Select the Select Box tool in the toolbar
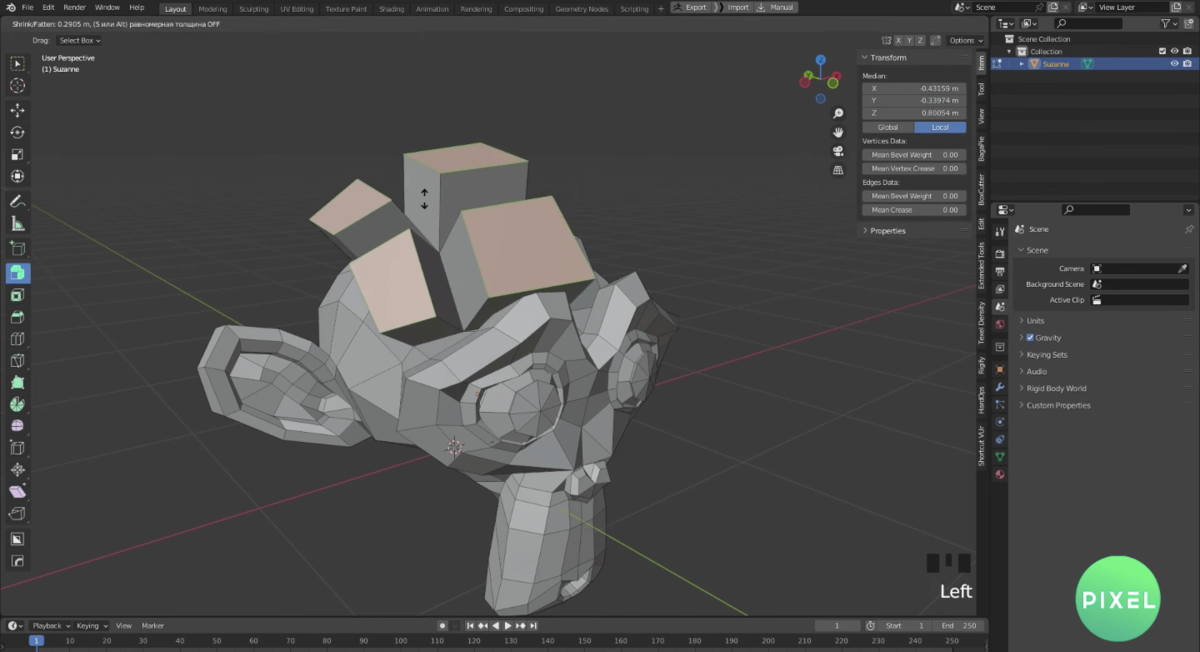This screenshot has width=1200, height=652. (17, 64)
